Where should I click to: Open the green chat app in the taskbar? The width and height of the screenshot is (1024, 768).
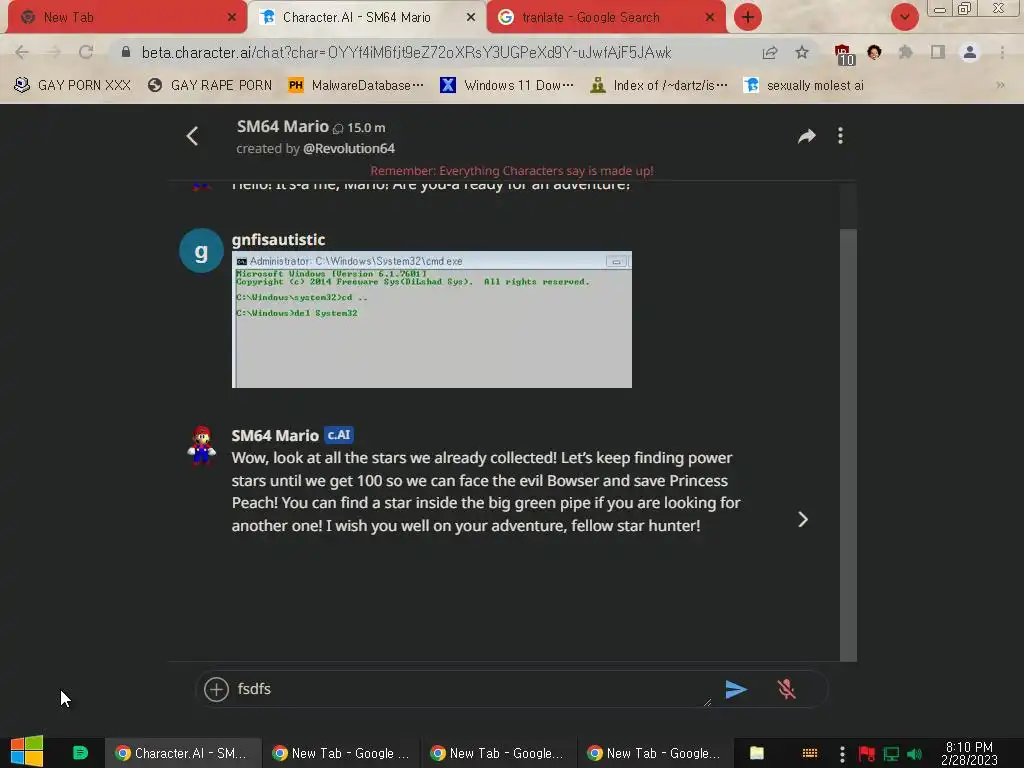[x=80, y=752]
